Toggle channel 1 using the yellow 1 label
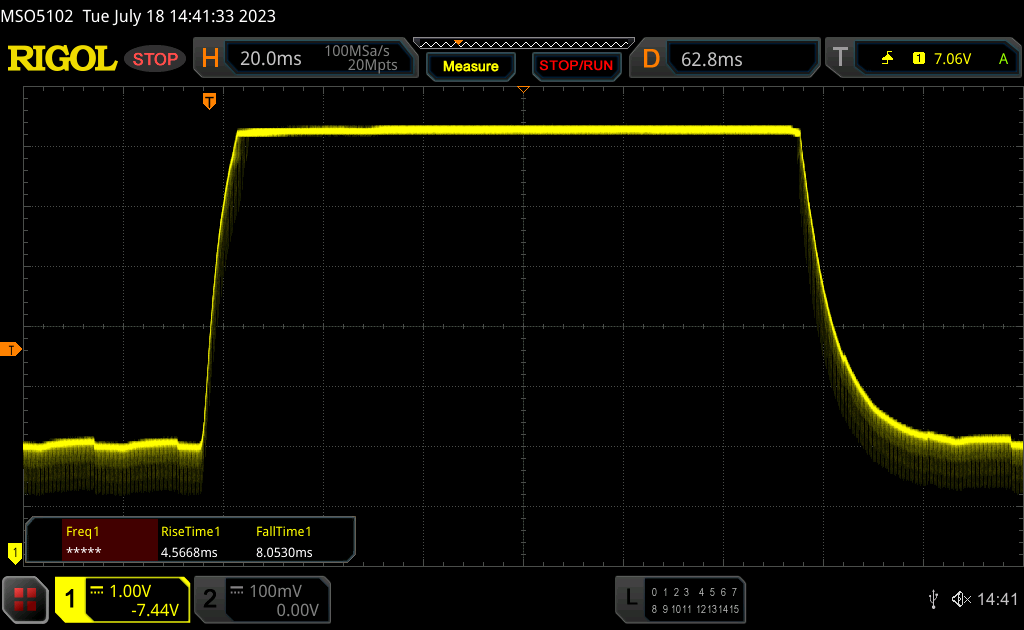 point(70,599)
